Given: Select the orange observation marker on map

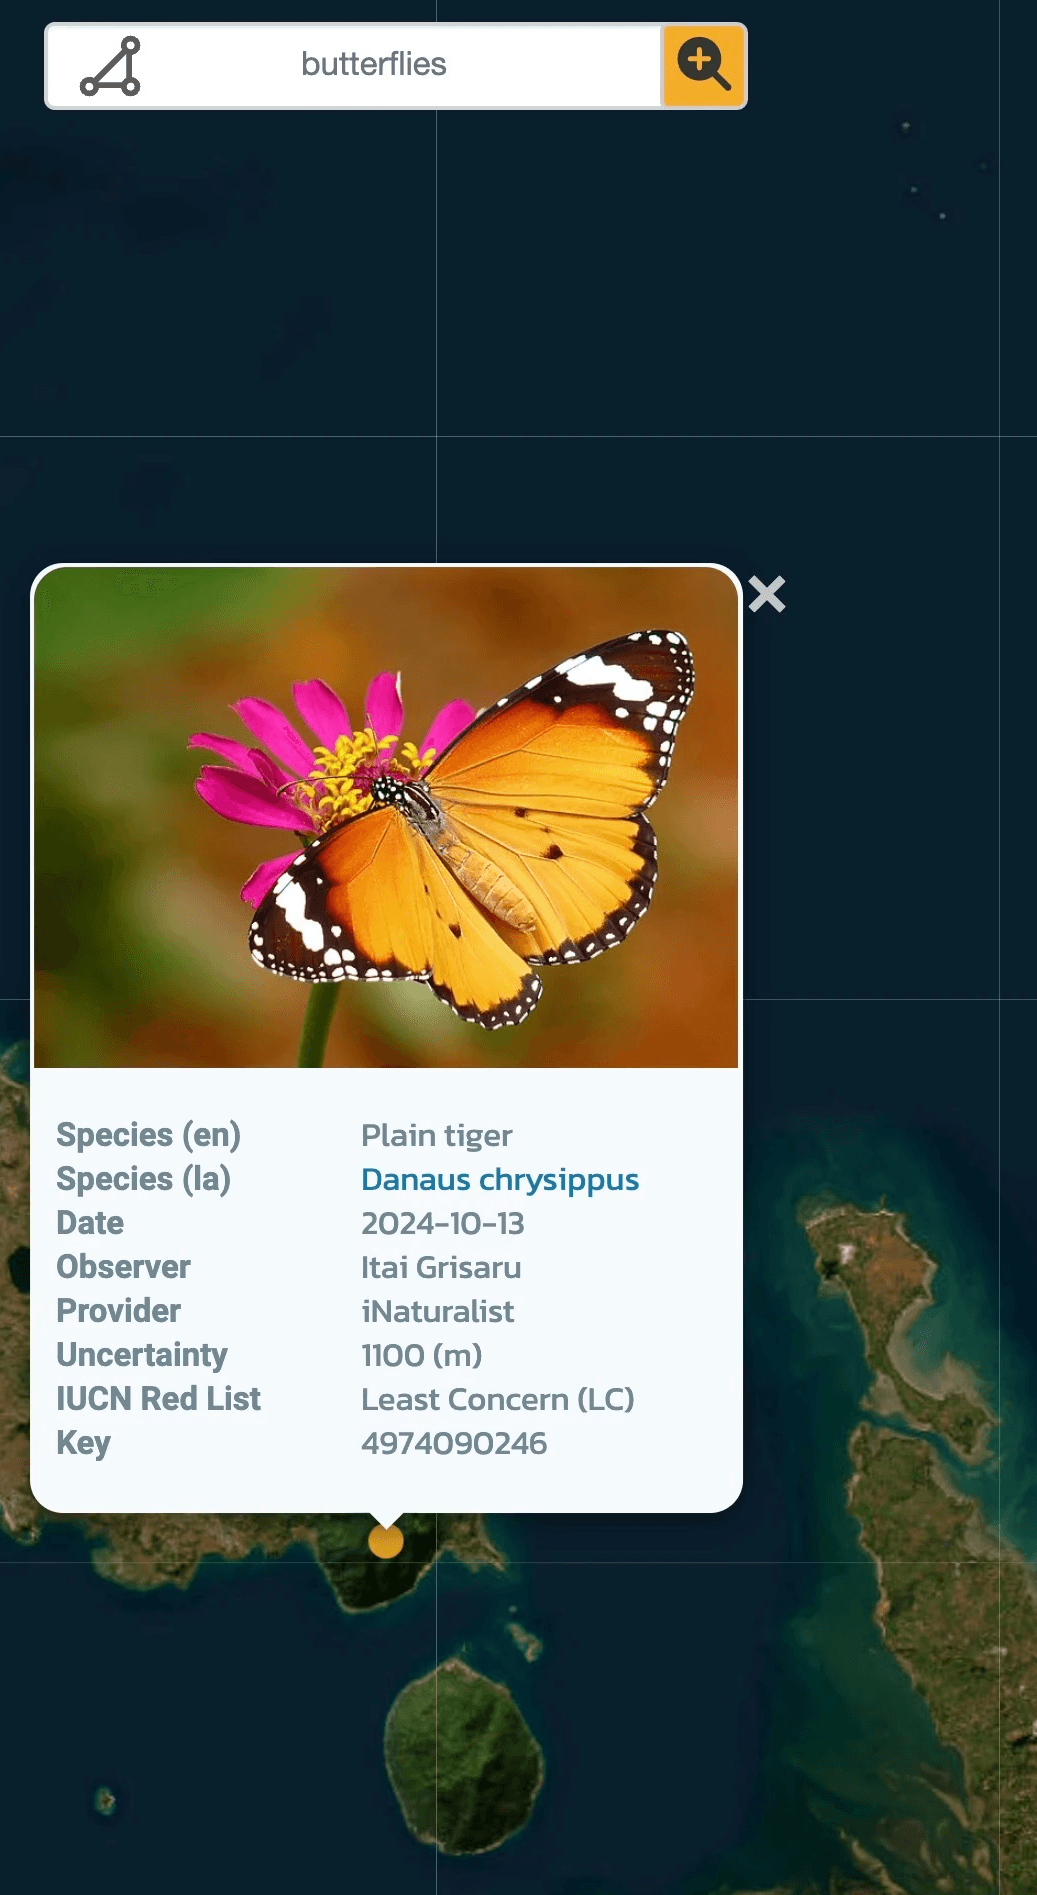Looking at the screenshot, I should click(x=386, y=1541).
